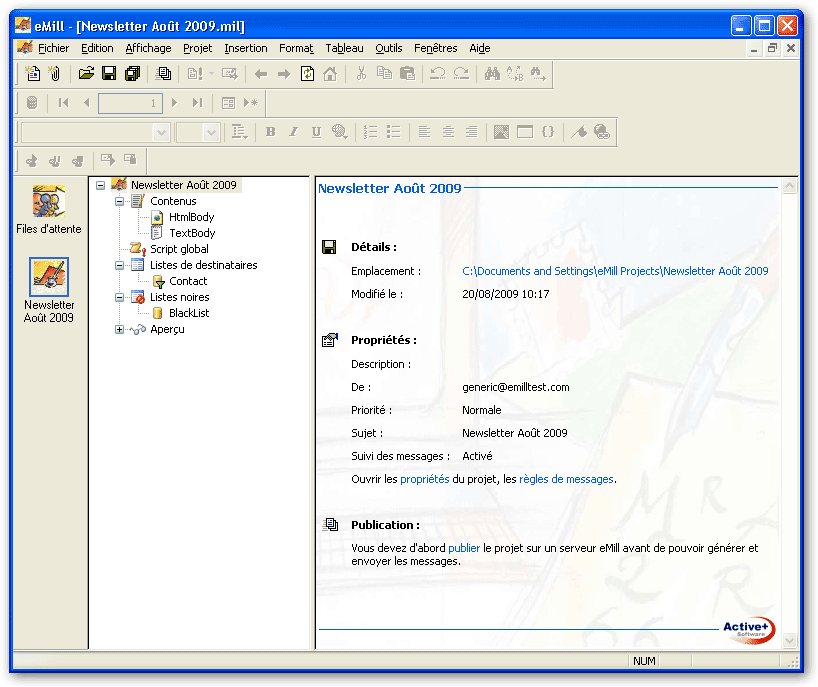Click the new item with paperclip icon
The image size is (818, 687).
click(55, 74)
